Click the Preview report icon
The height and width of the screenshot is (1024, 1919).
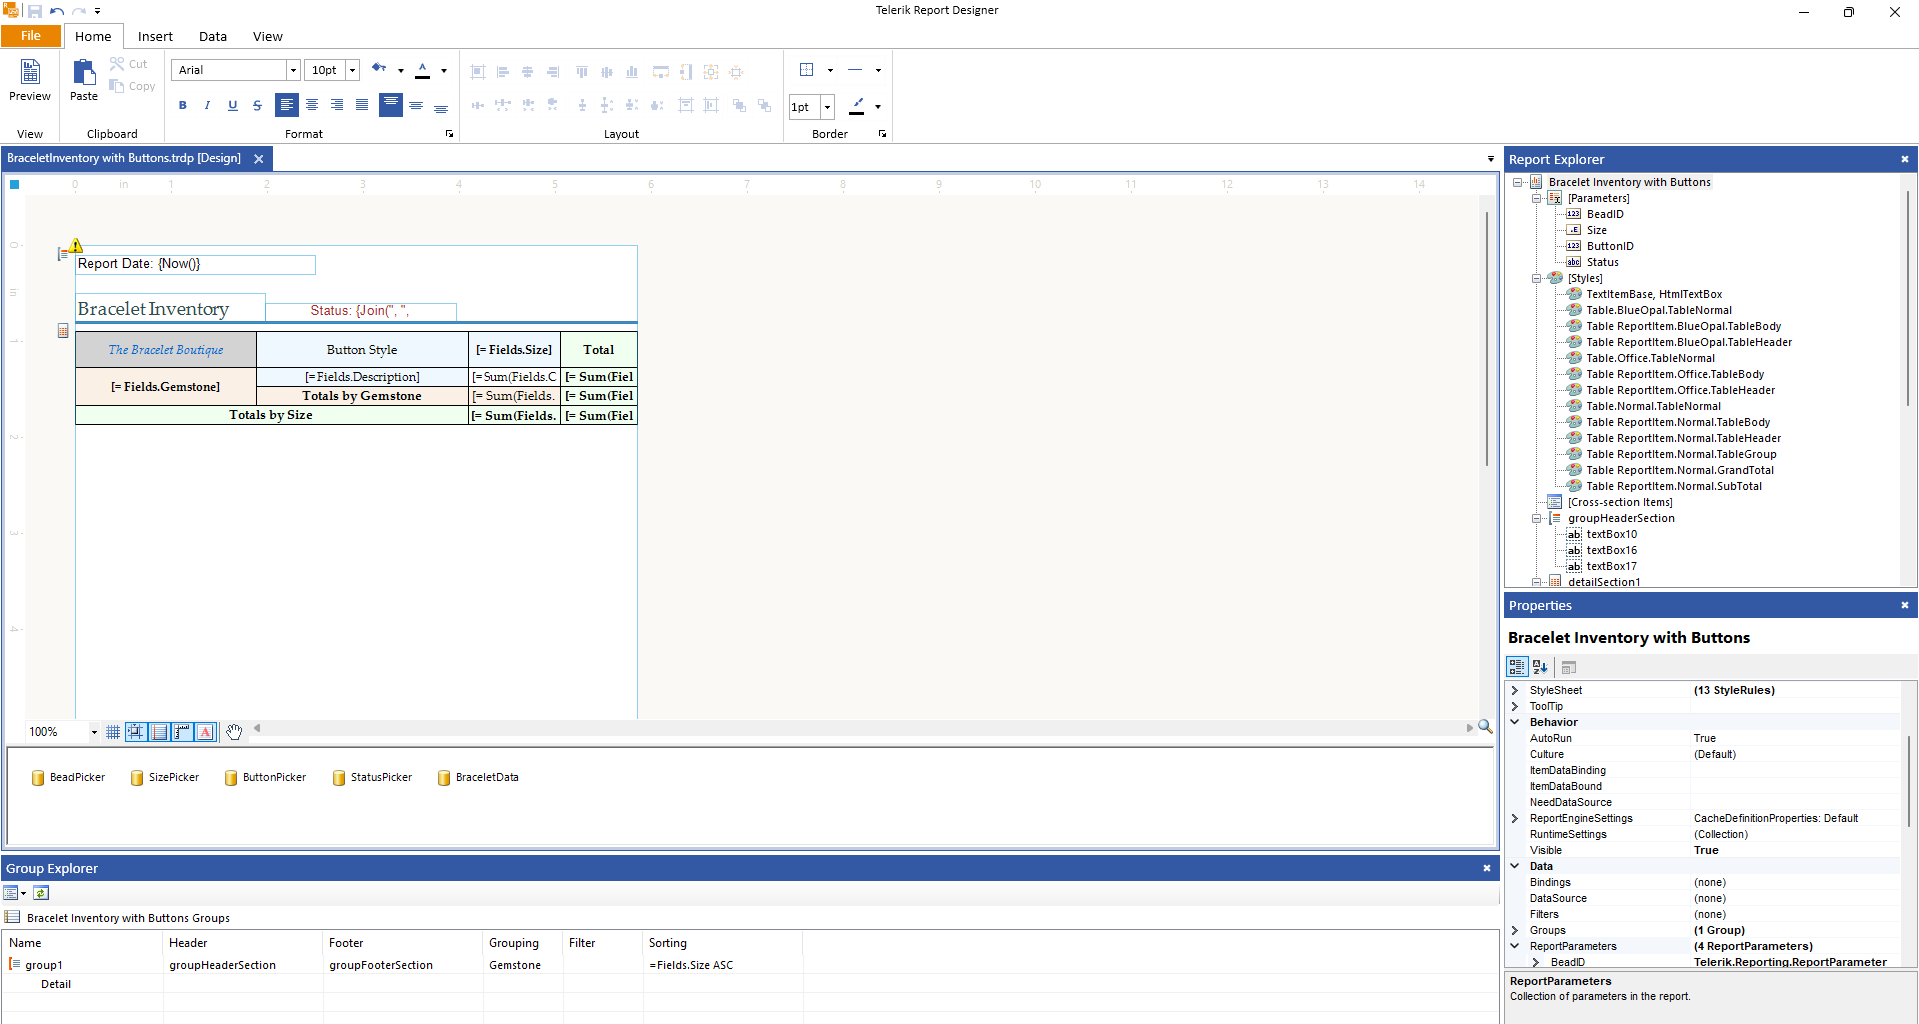point(30,79)
